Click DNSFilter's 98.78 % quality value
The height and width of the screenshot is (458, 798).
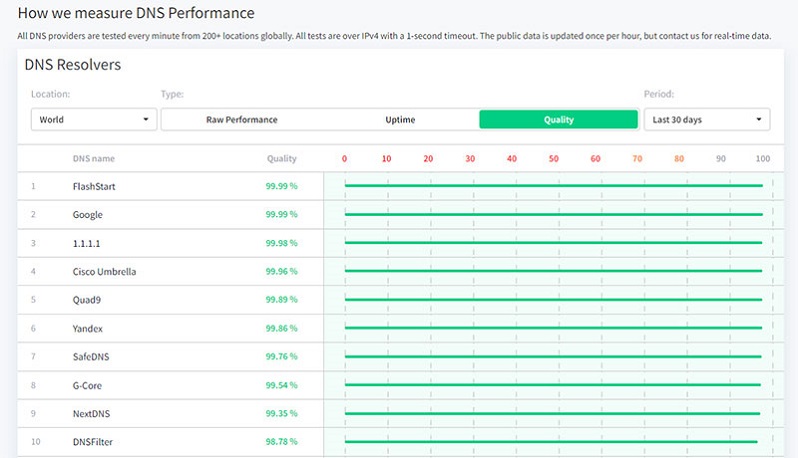tap(281, 442)
